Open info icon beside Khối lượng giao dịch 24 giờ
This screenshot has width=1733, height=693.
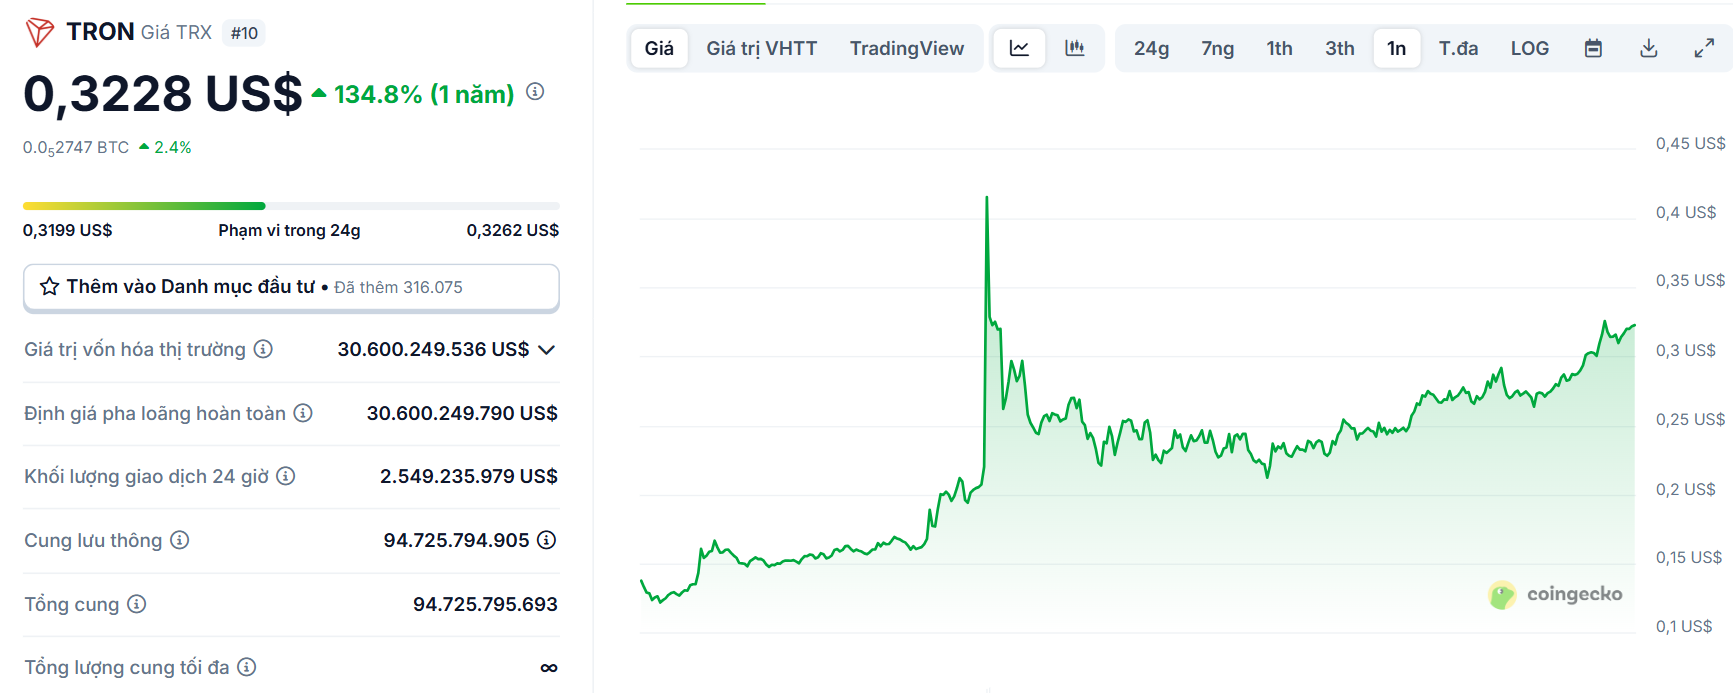286,476
